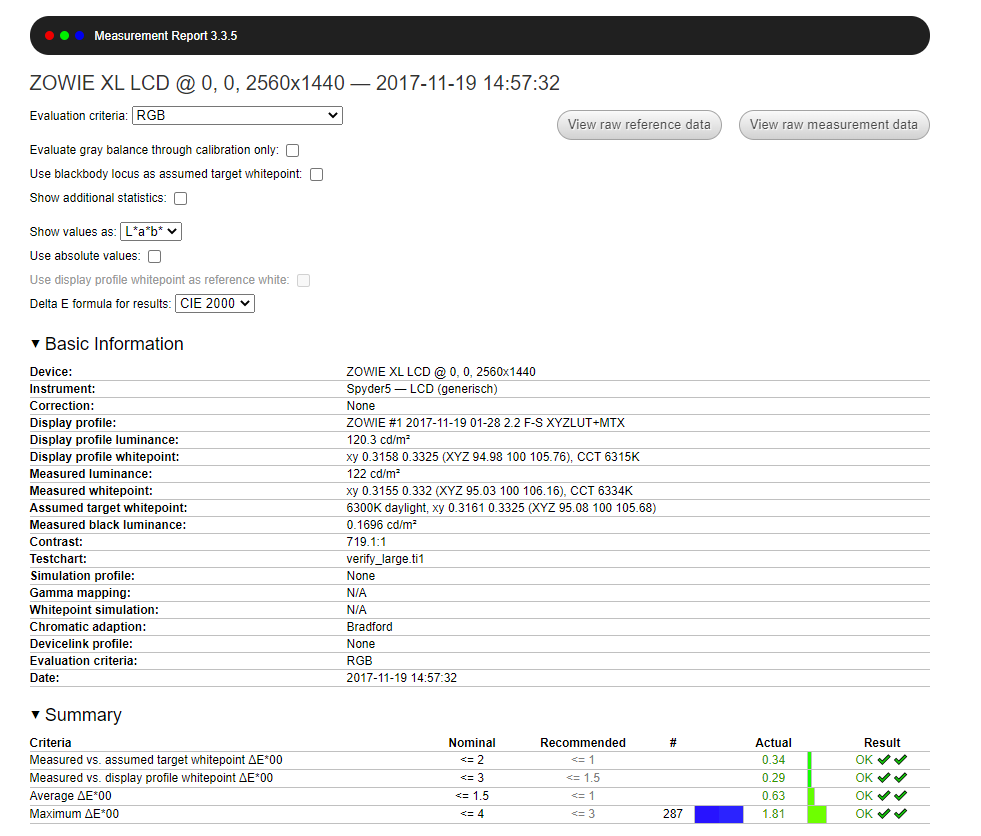This screenshot has width=981, height=836.
Task: Click Maximum ΔE*00 criteria label
Action: coord(74,814)
